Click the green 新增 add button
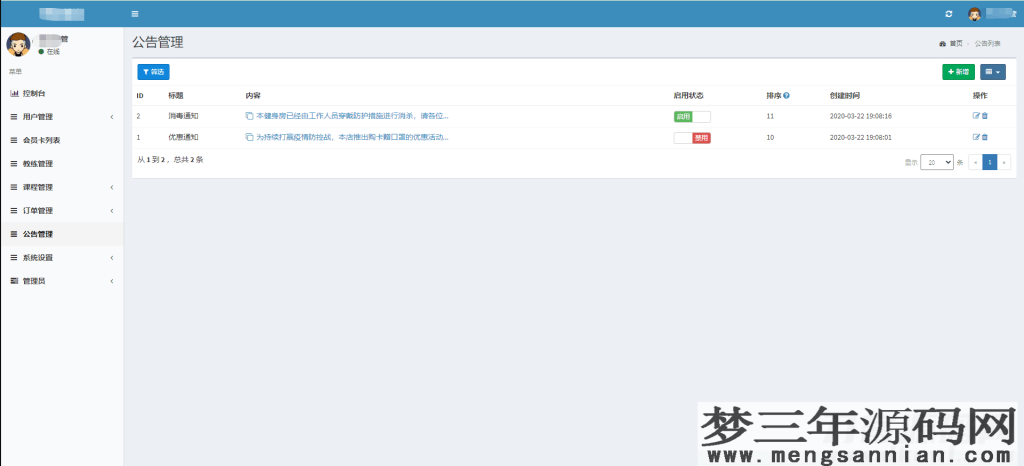The image size is (1024, 466). tap(959, 72)
